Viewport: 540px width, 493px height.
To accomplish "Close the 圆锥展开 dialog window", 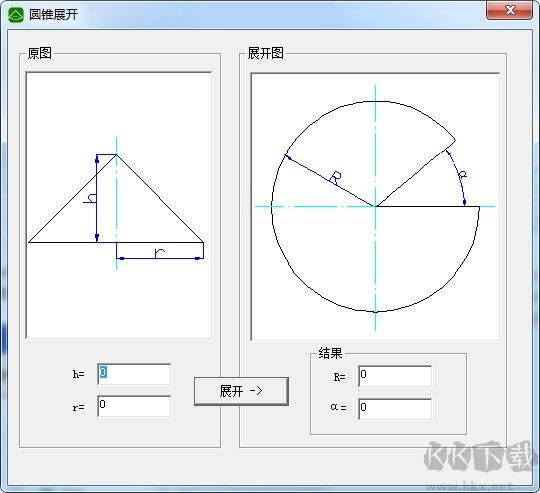I will [x=509, y=10].
